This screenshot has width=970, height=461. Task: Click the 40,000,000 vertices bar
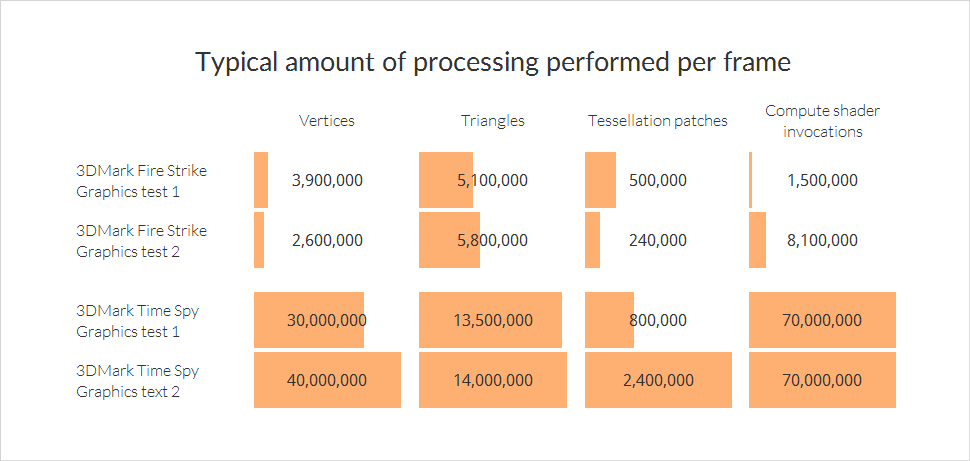327,380
